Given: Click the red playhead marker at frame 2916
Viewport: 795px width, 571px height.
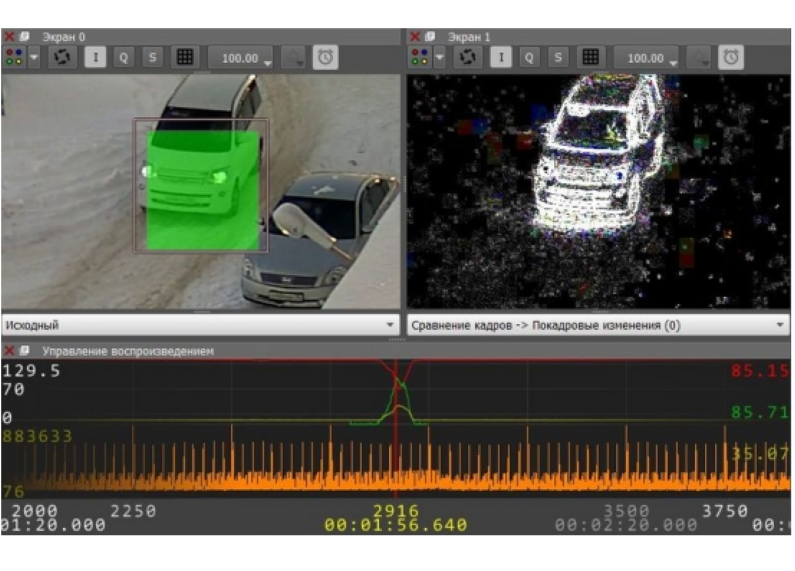Looking at the screenshot, I should tap(396, 429).
